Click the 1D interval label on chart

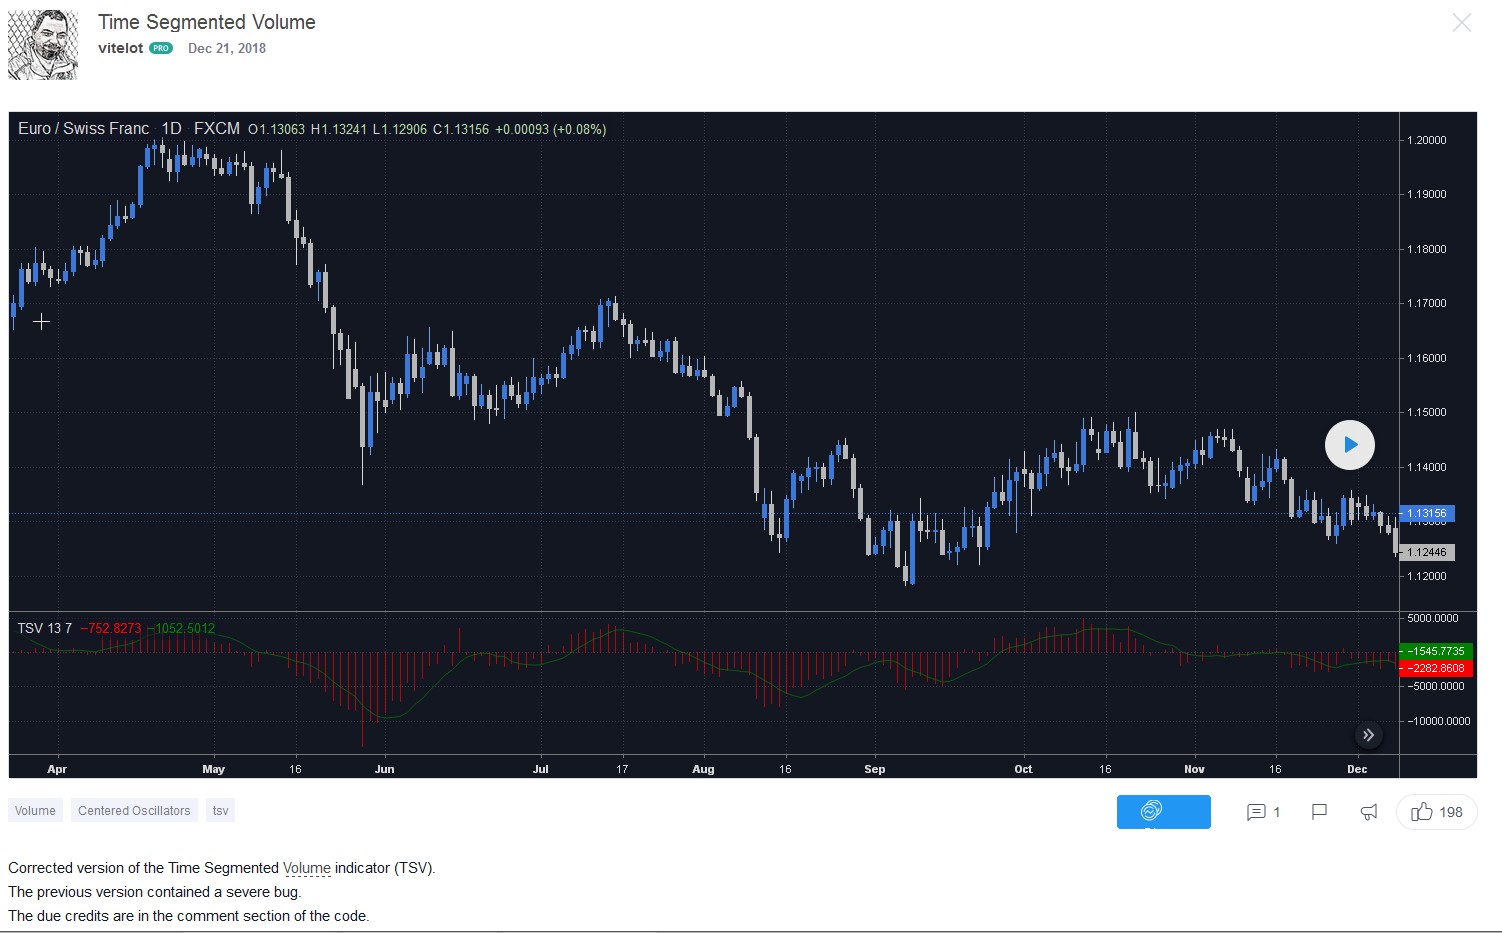[x=172, y=129]
